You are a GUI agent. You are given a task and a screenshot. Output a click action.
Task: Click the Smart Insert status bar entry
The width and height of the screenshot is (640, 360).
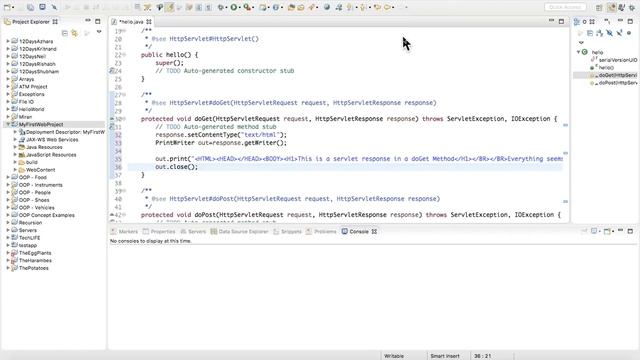click(444, 356)
